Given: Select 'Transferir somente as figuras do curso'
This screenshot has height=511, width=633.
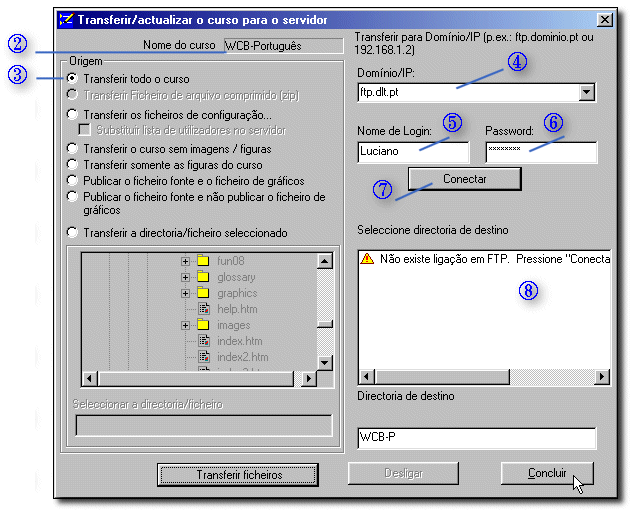Looking at the screenshot, I should click(x=73, y=165).
